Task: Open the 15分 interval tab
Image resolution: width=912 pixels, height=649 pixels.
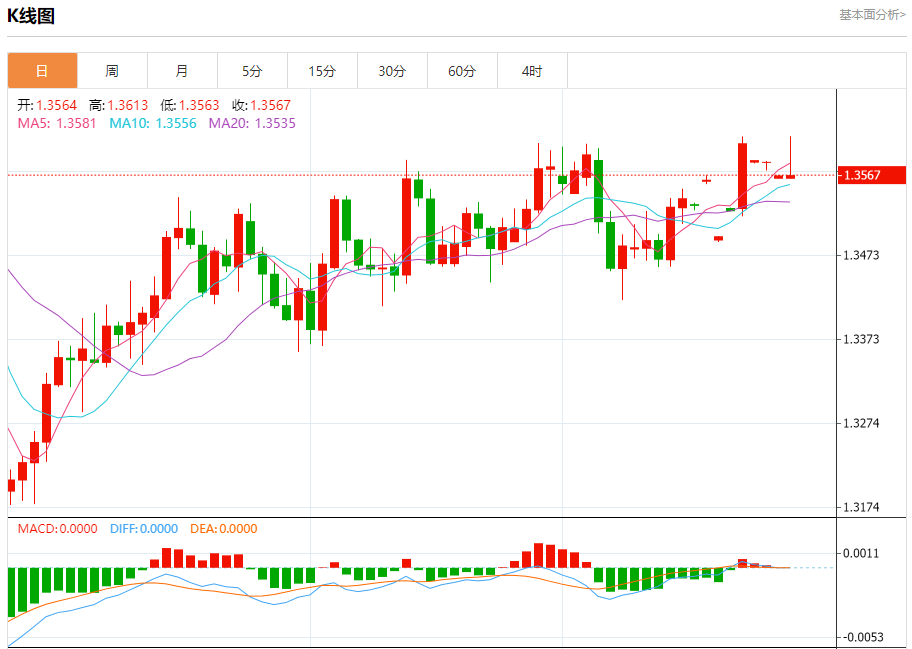Action: (322, 71)
